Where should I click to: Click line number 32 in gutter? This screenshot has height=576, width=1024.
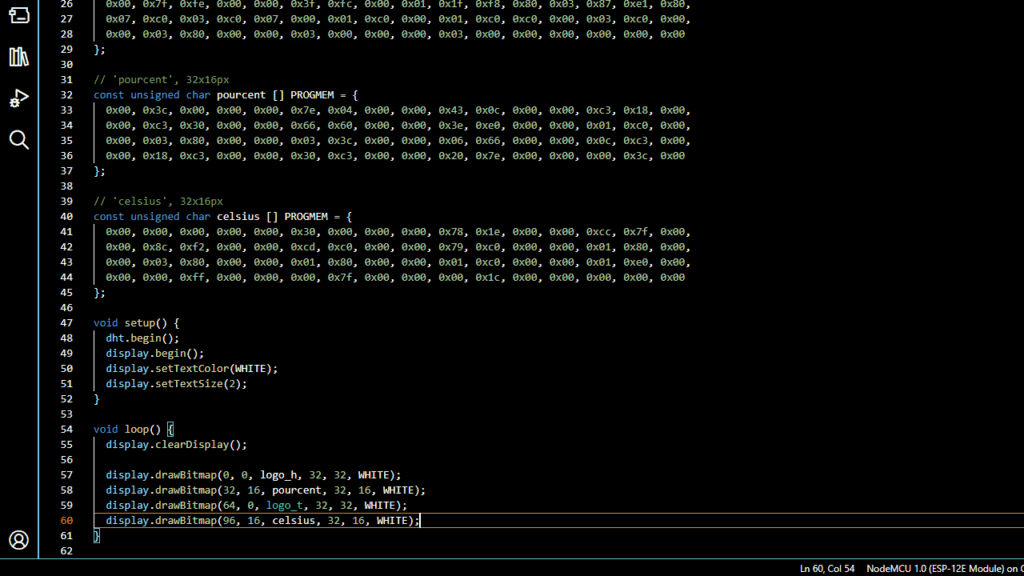[67, 95]
